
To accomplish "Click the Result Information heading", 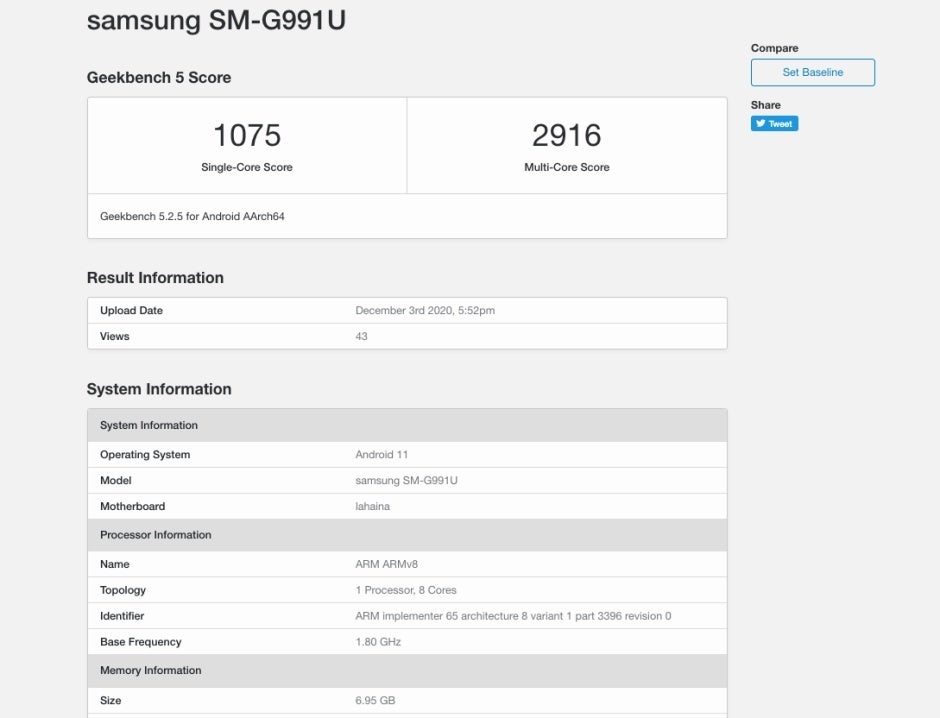I will [155, 277].
